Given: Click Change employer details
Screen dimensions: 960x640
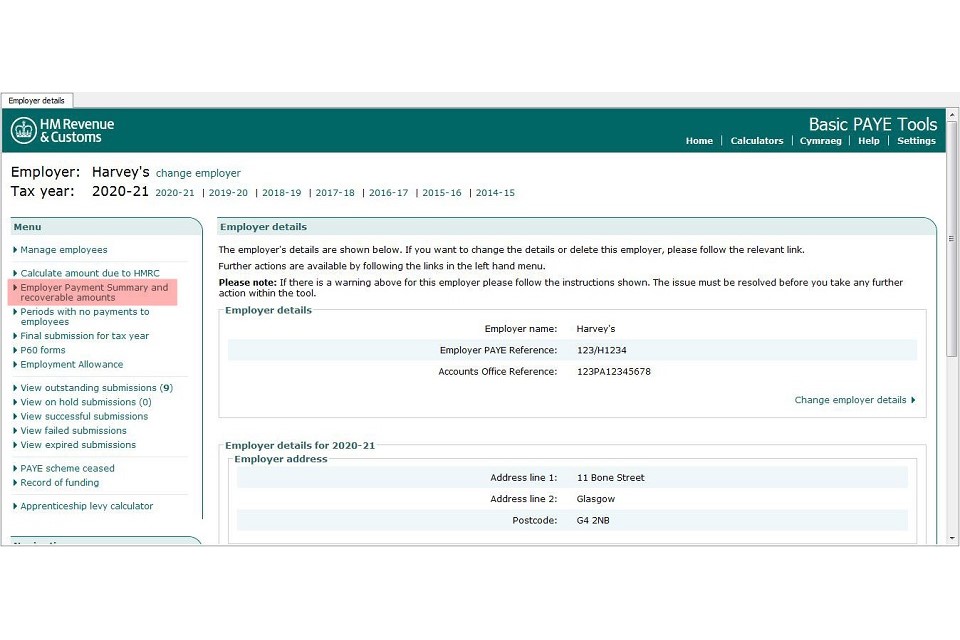Looking at the screenshot, I should pos(852,399).
